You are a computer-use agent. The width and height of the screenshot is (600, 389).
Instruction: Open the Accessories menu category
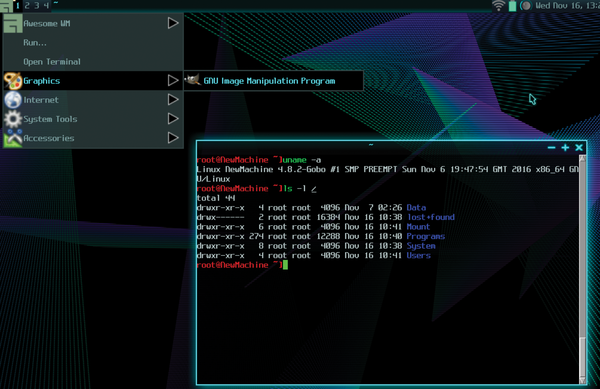93,138
